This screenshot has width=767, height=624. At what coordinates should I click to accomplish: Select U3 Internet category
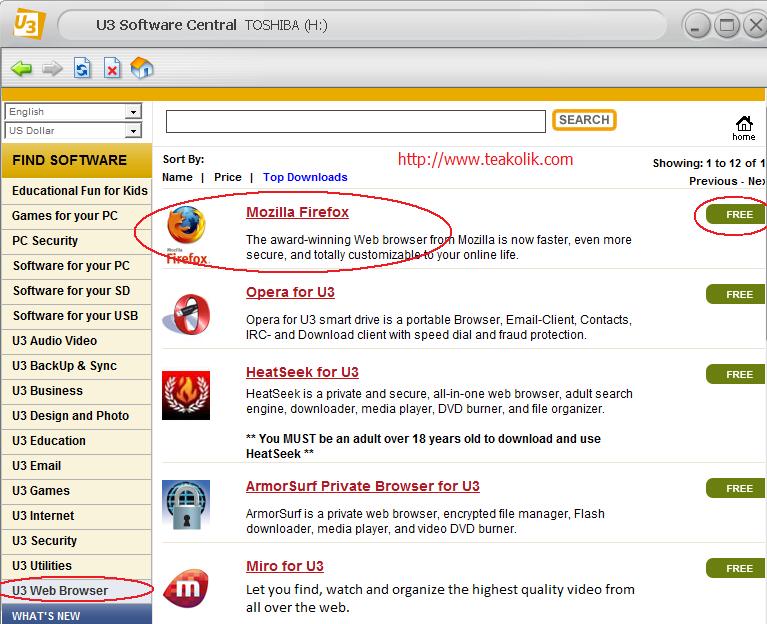point(77,516)
